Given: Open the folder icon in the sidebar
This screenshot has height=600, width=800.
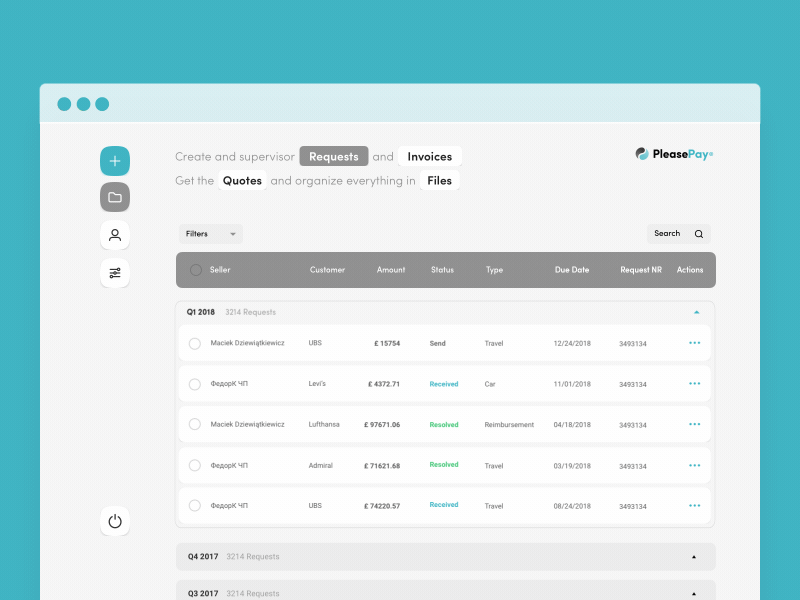Looking at the screenshot, I should [114, 197].
